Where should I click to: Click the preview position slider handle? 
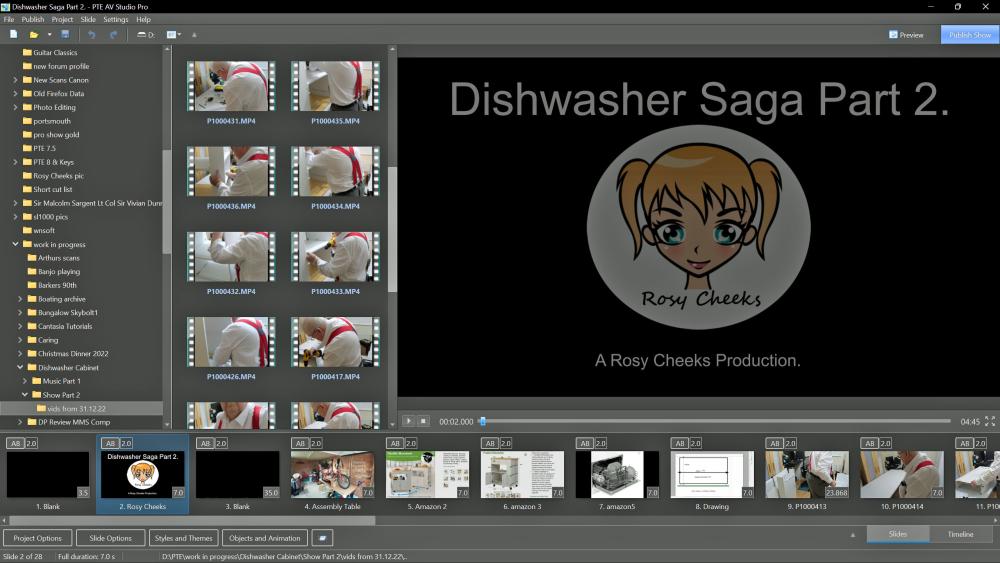483,421
